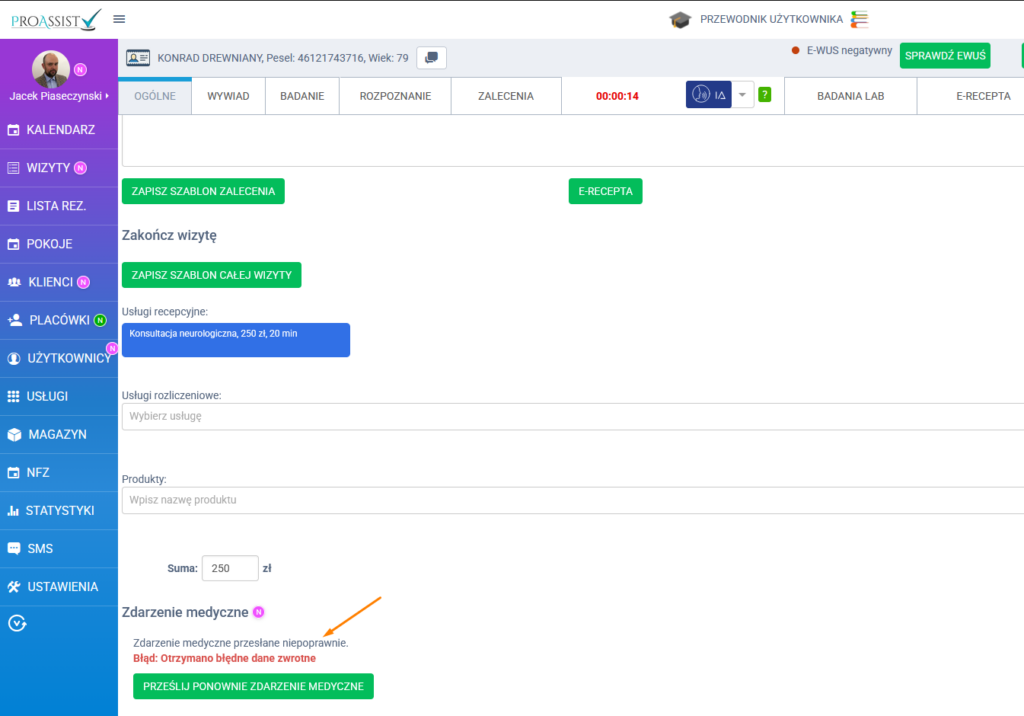Screen dimensions: 1024x716
Task: Click the Sprawdź EWUŚ button
Action: point(944,56)
